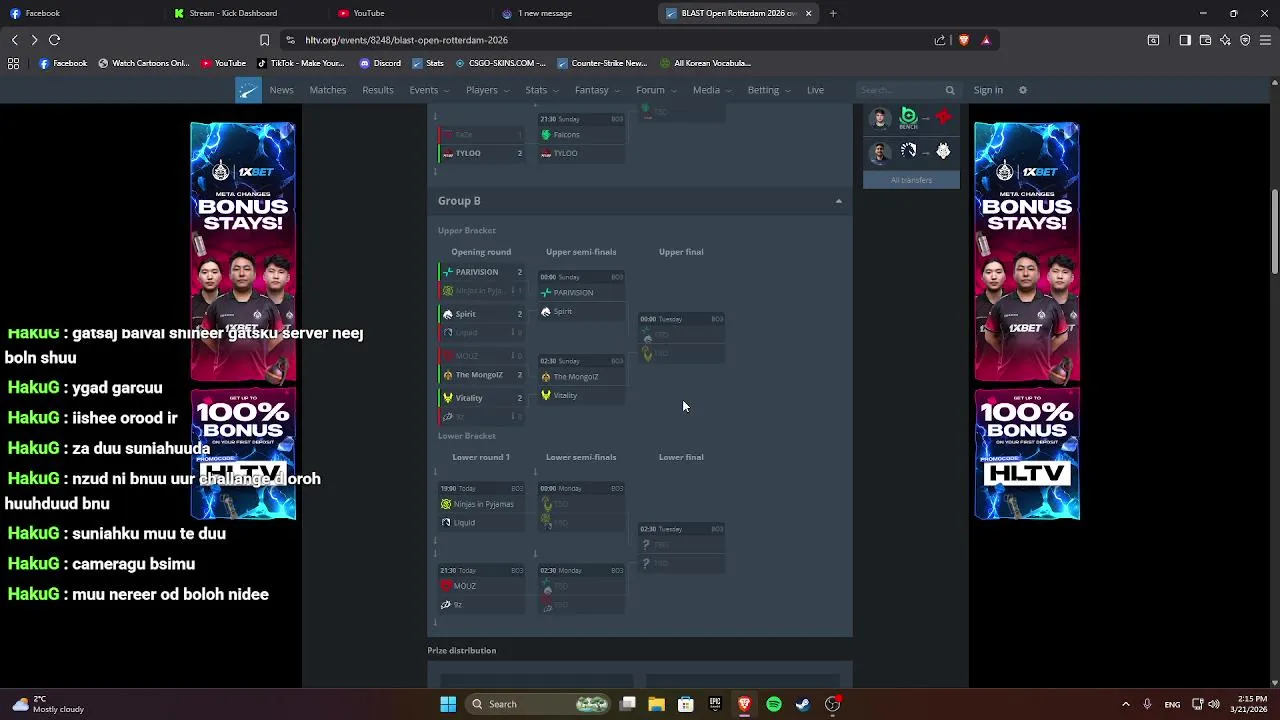Go back with the browser back arrow

pos(14,40)
